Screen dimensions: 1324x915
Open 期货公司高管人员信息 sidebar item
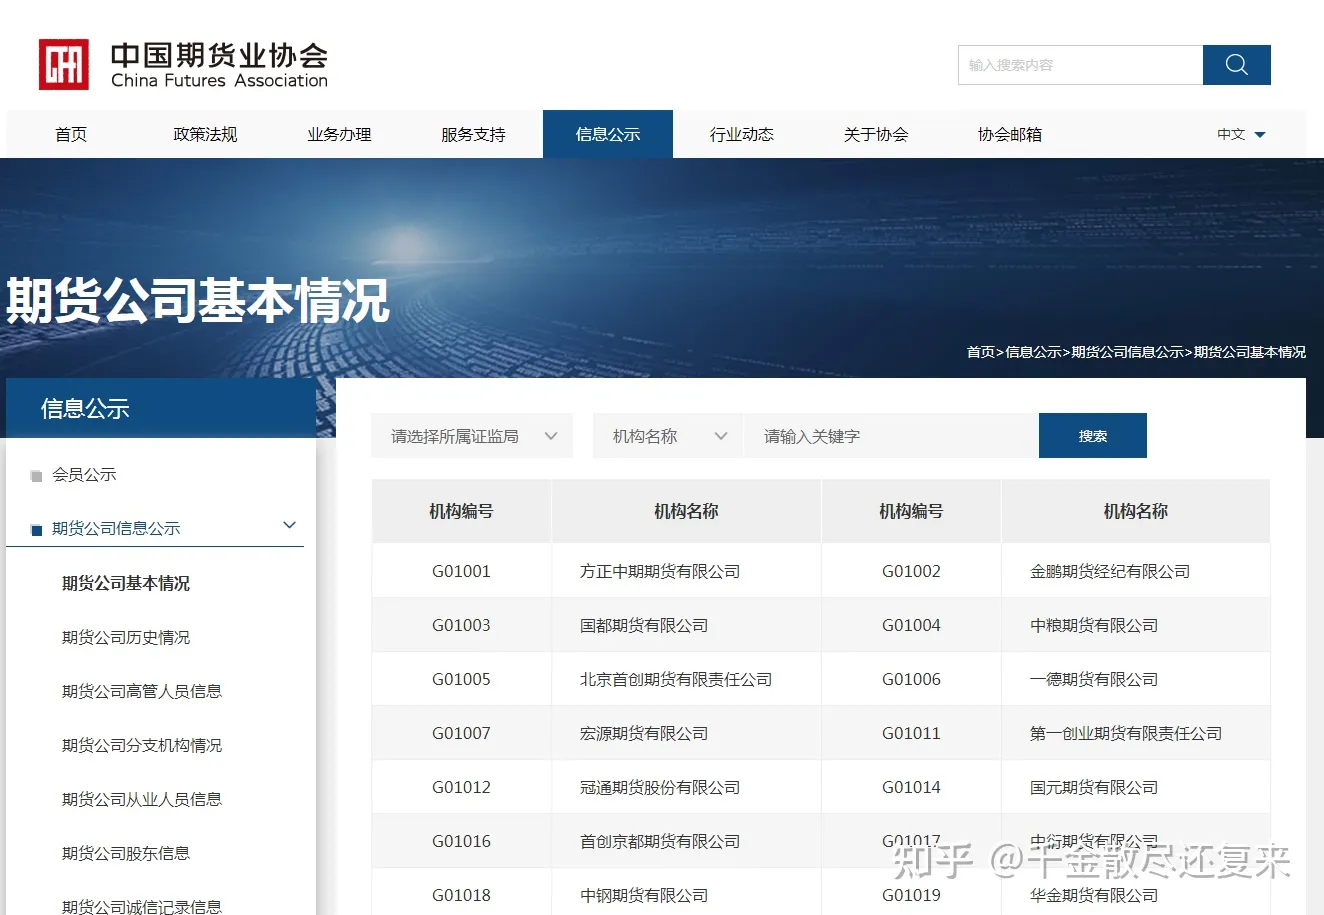coord(142,691)
